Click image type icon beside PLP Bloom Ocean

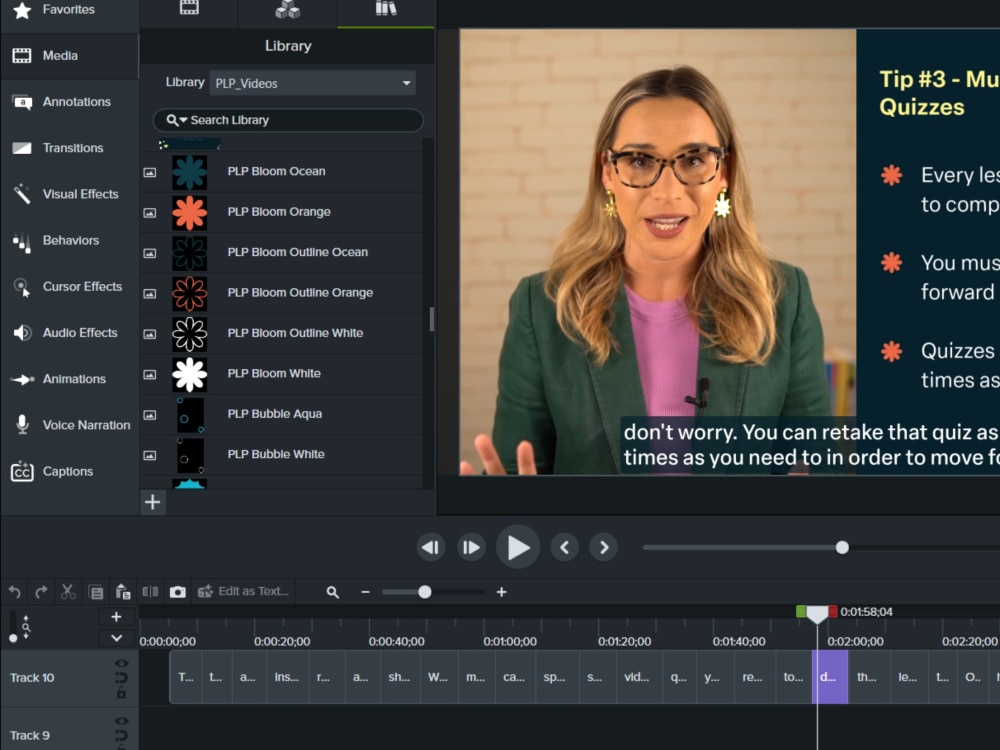coord(150,172)
